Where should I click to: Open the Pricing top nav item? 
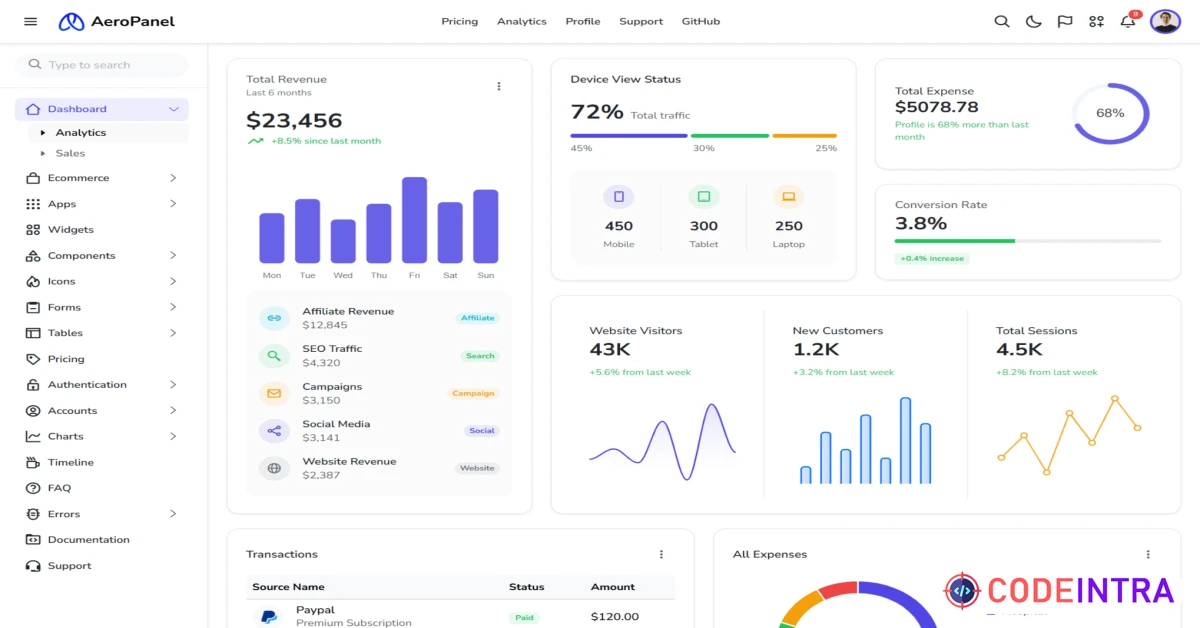[460, 21]
